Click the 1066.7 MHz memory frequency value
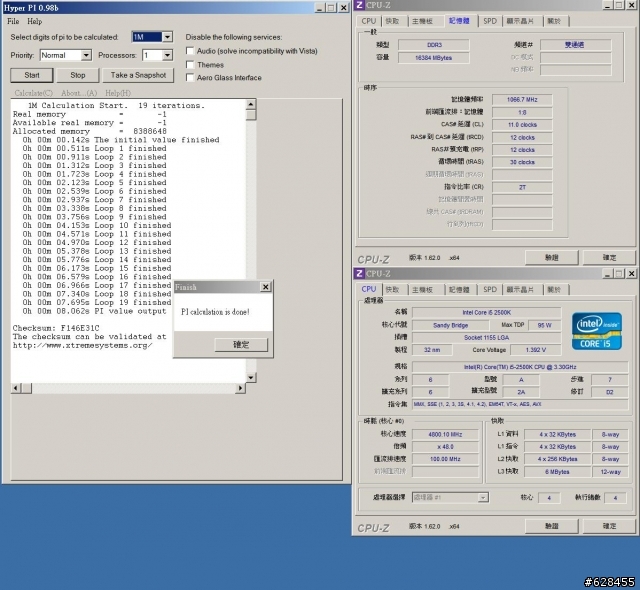This screenshot has height=590, width=640. (522, 100)
